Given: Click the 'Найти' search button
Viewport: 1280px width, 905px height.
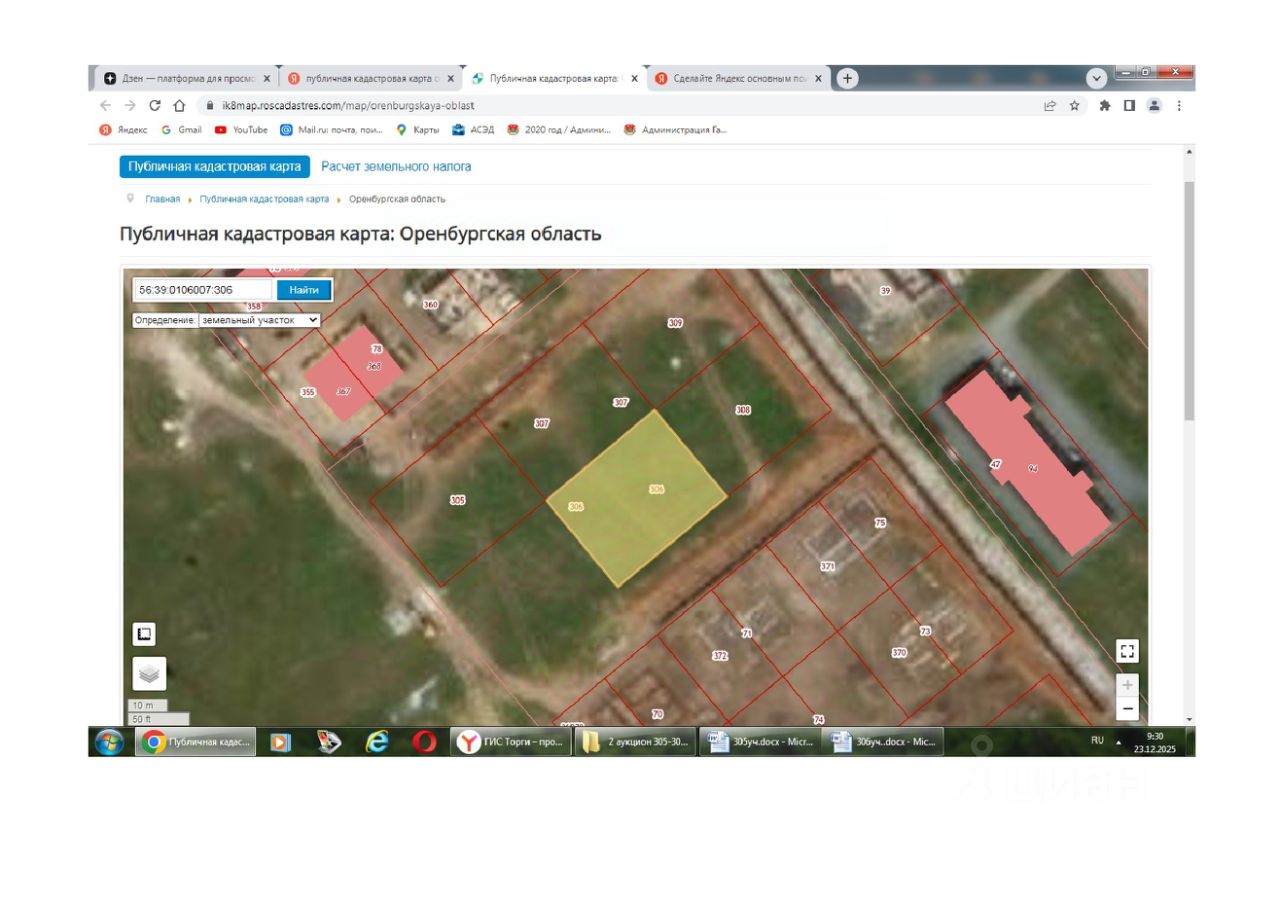Looking at the screenshot, I should (304, 290).
